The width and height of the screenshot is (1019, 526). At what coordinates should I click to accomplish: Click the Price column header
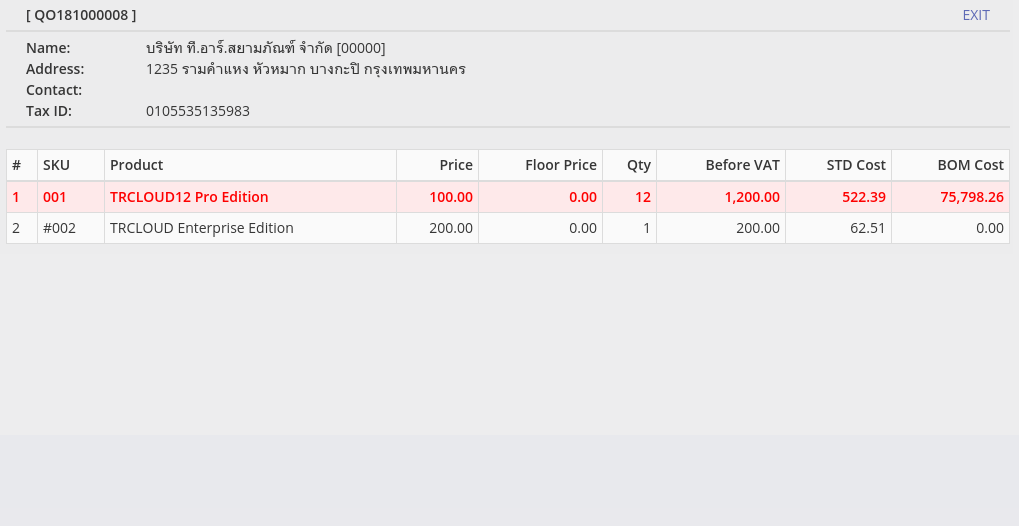point(455,165)
